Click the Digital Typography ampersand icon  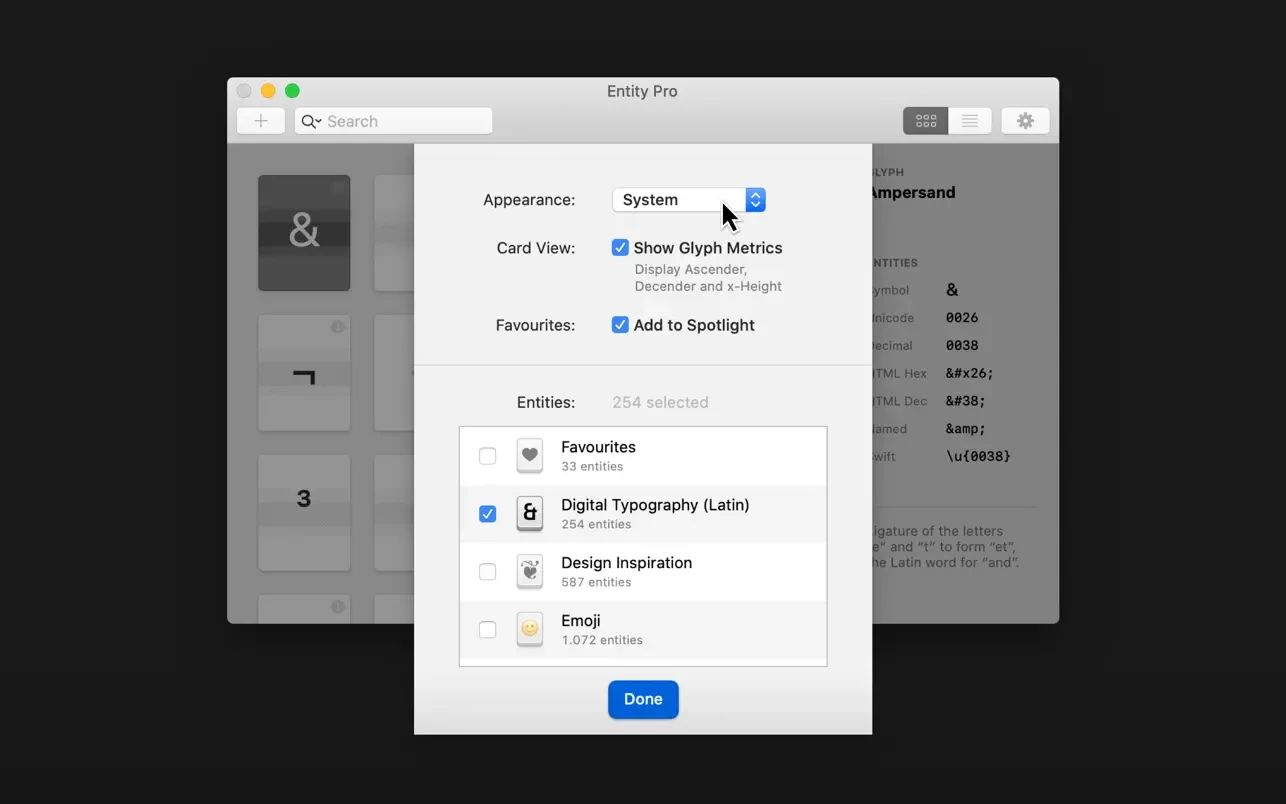530,514
